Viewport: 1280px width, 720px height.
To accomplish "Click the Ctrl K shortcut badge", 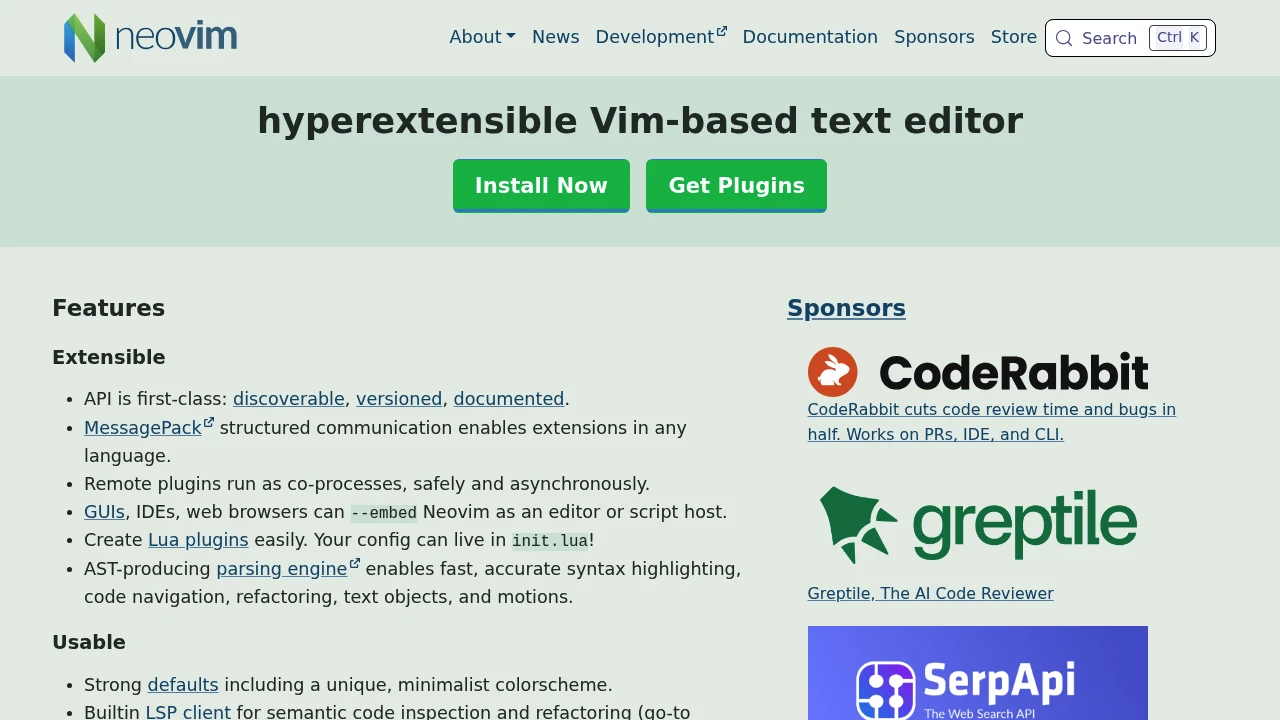I will pyautogui.click(x=1178, y=38).
